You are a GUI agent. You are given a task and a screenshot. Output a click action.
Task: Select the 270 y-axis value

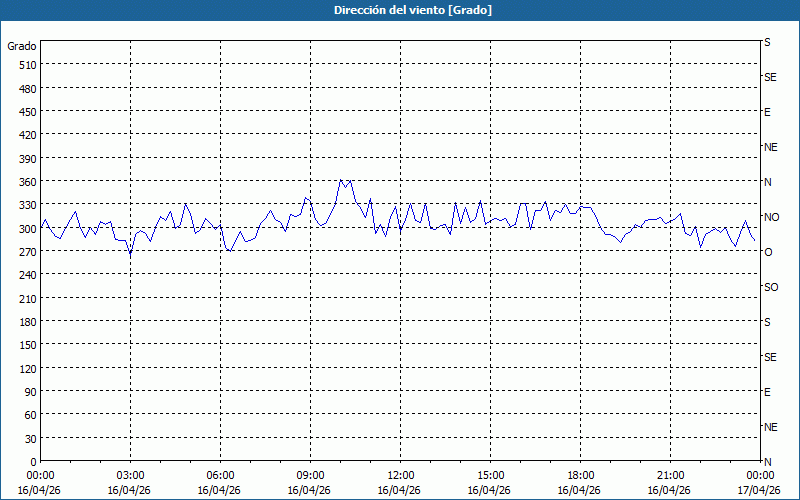click(28, 252)
